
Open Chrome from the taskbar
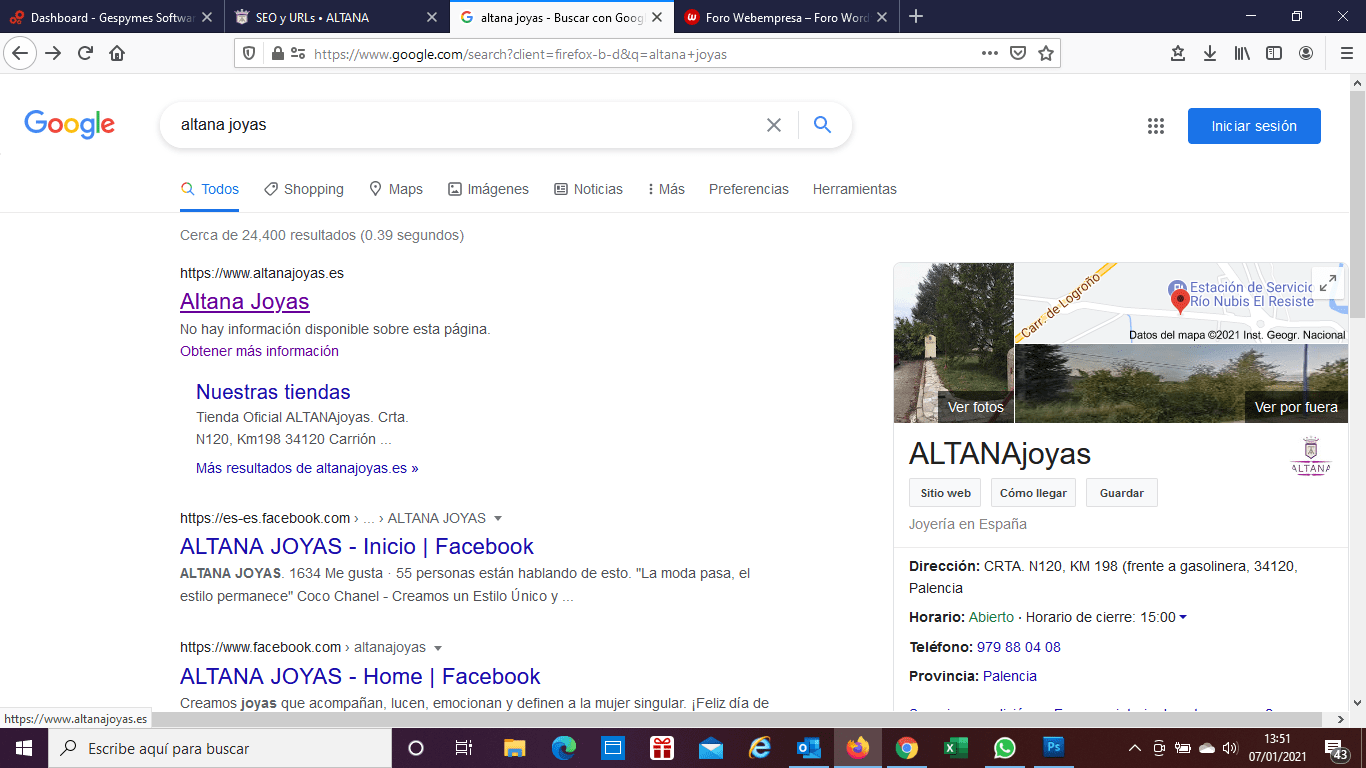click(906, 748)
